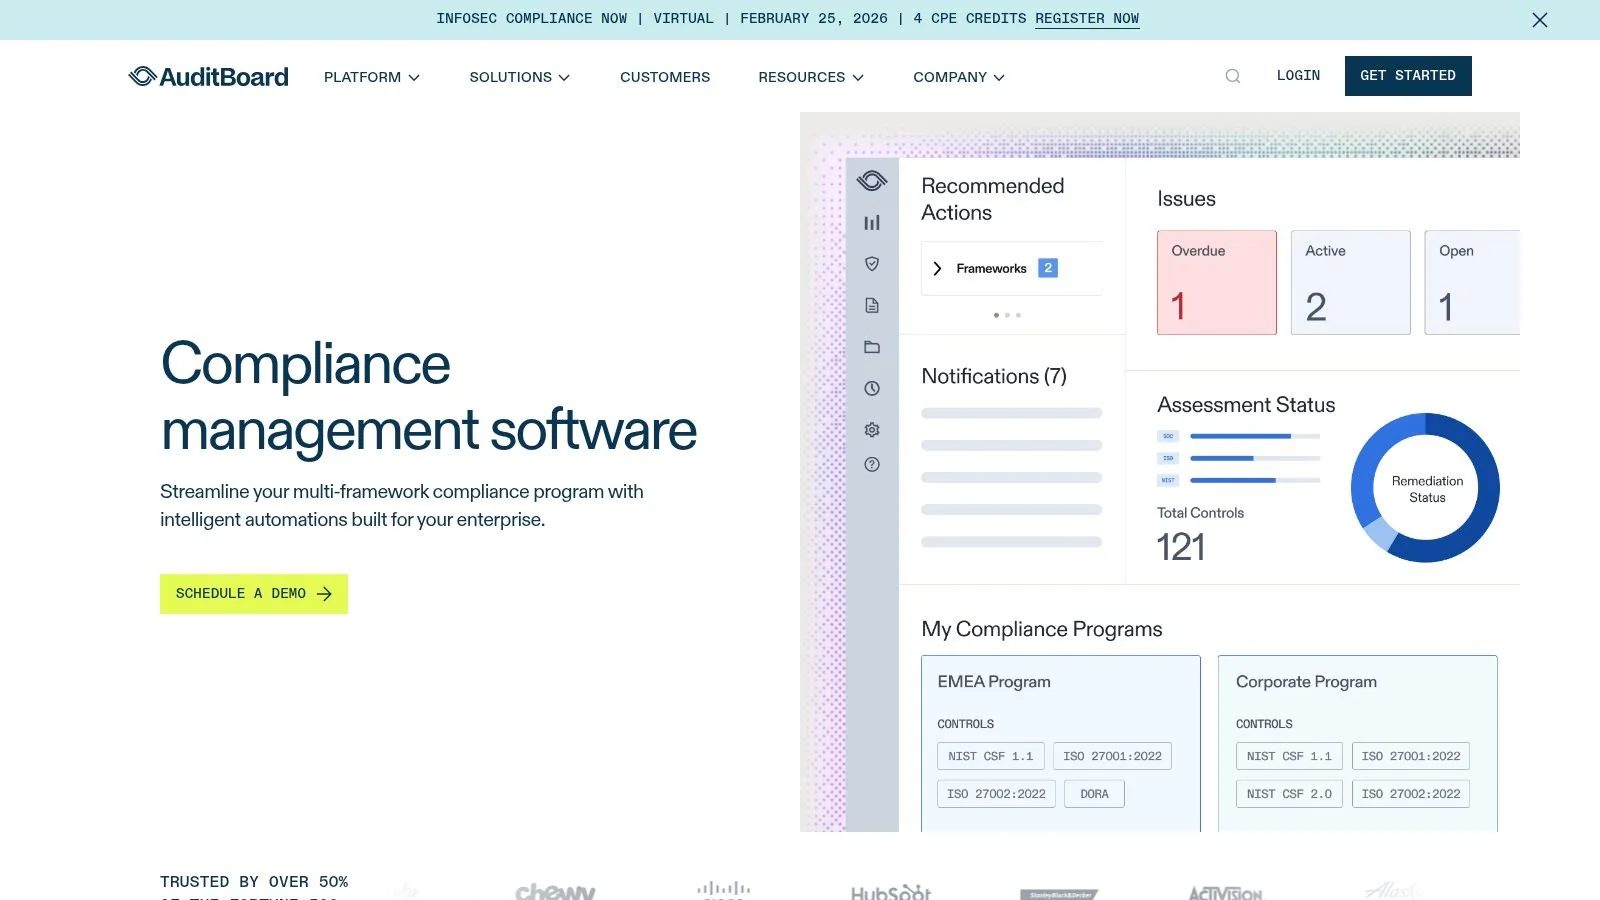Open the Company navigation menu

coord(957,77)
